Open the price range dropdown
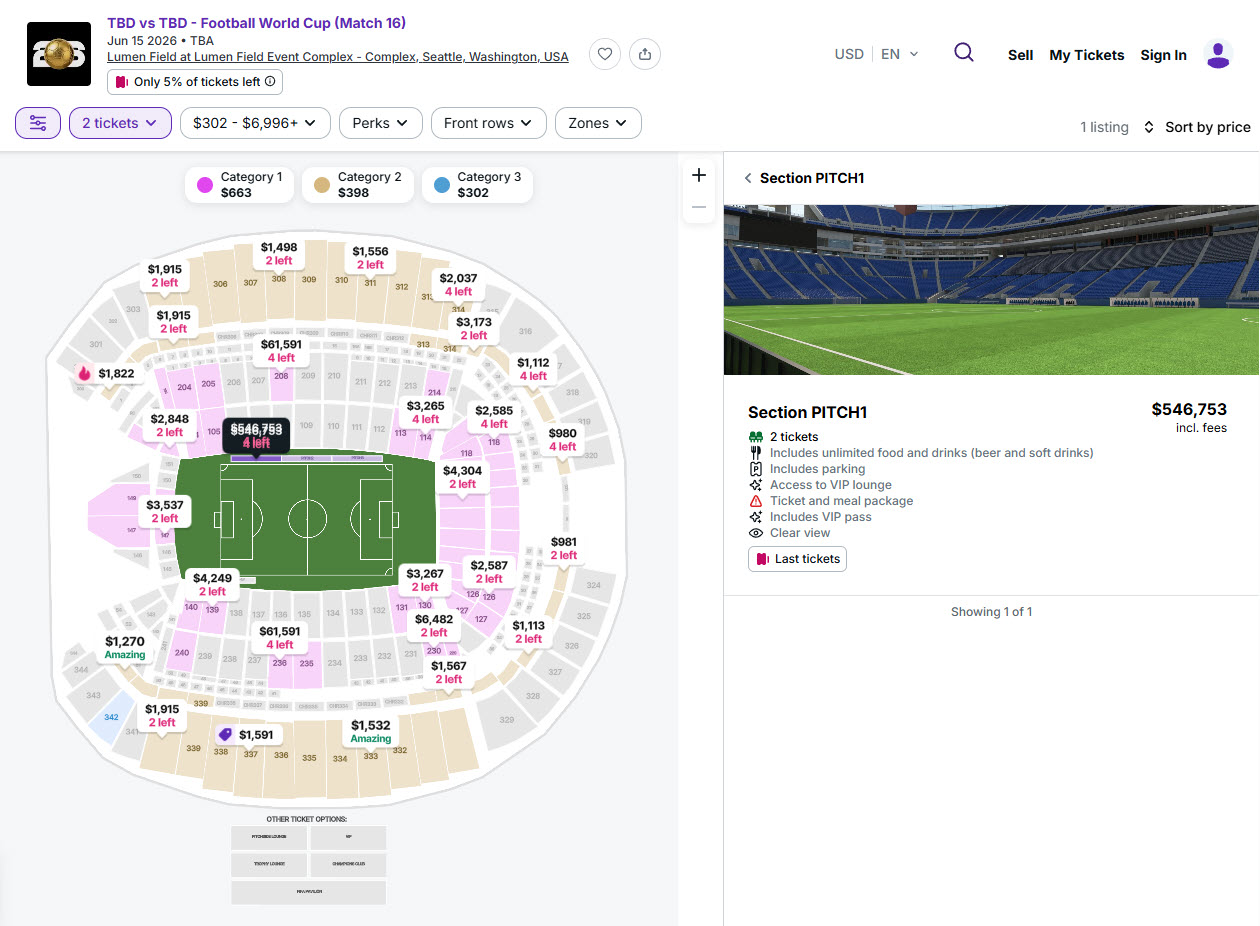This screenshot has width=1260, height=926. [255, 123]
